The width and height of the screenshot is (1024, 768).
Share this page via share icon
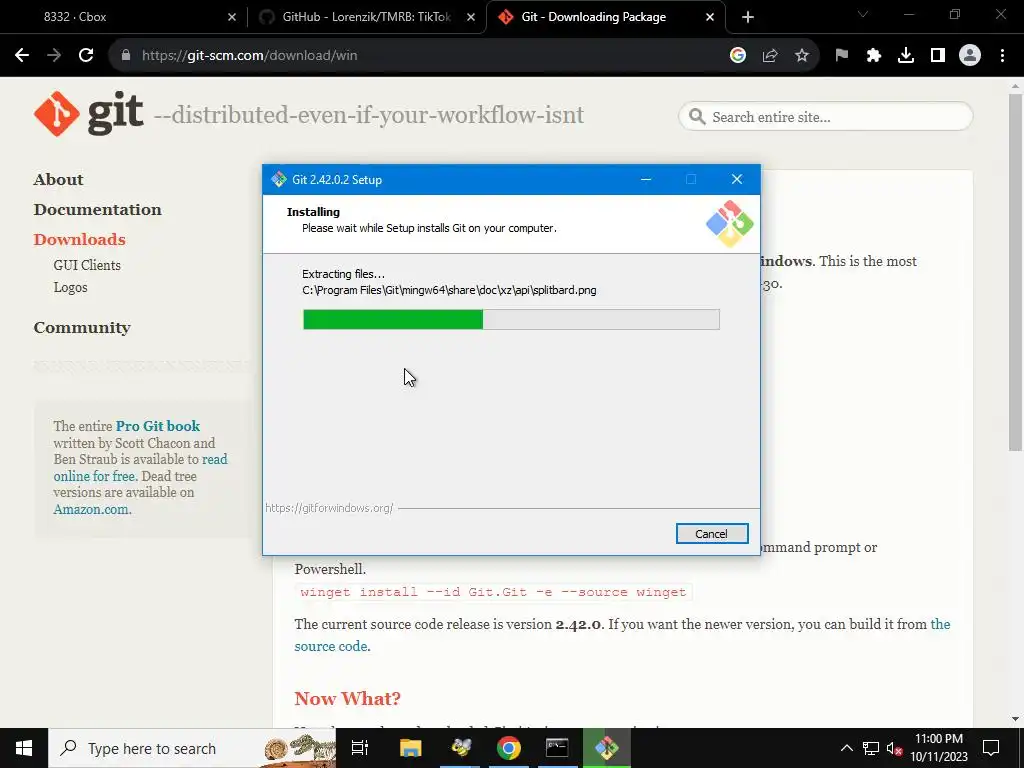coord(770,56)
